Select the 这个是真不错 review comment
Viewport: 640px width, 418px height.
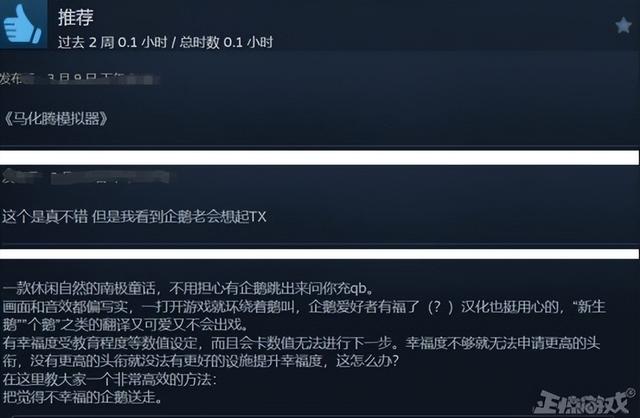(134, 216)
